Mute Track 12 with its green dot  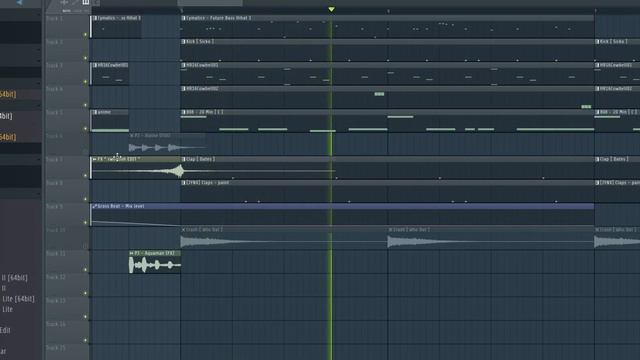point(85,293)
